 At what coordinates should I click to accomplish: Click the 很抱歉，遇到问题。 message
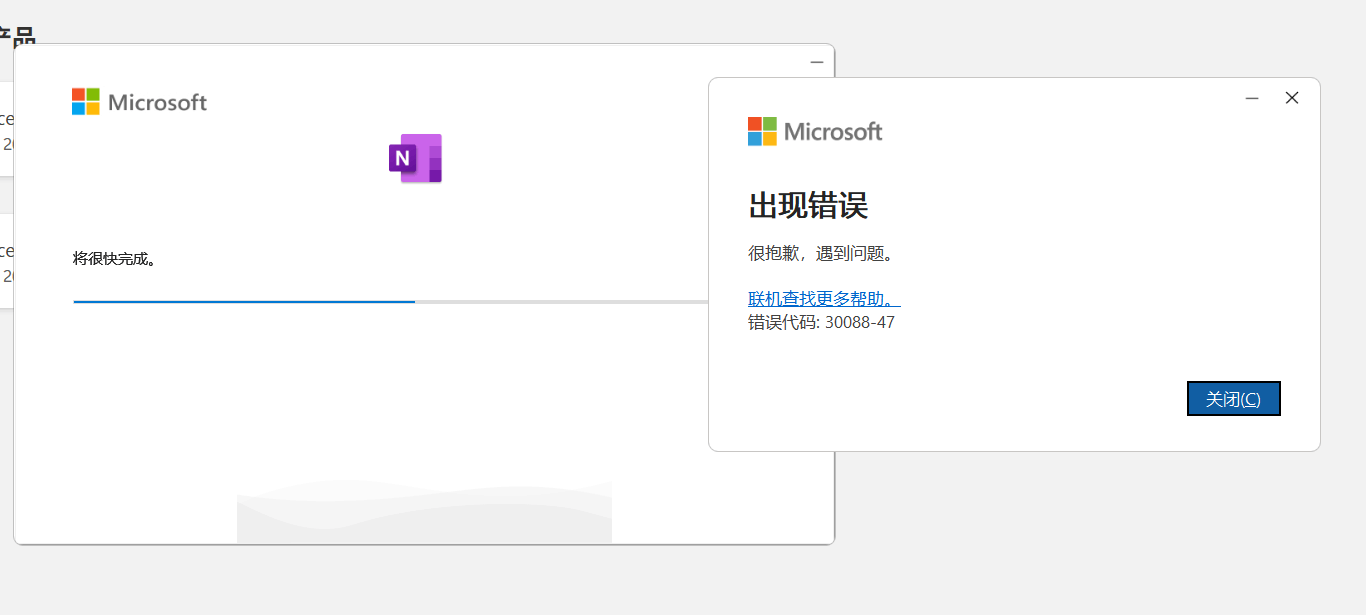(820, 253)
